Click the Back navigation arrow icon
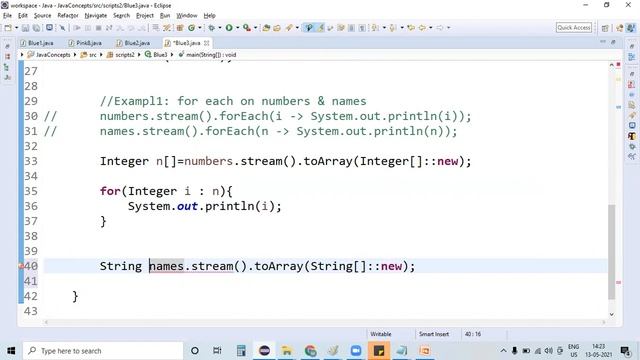Screen dimensions: 640x360 [422, 28]
